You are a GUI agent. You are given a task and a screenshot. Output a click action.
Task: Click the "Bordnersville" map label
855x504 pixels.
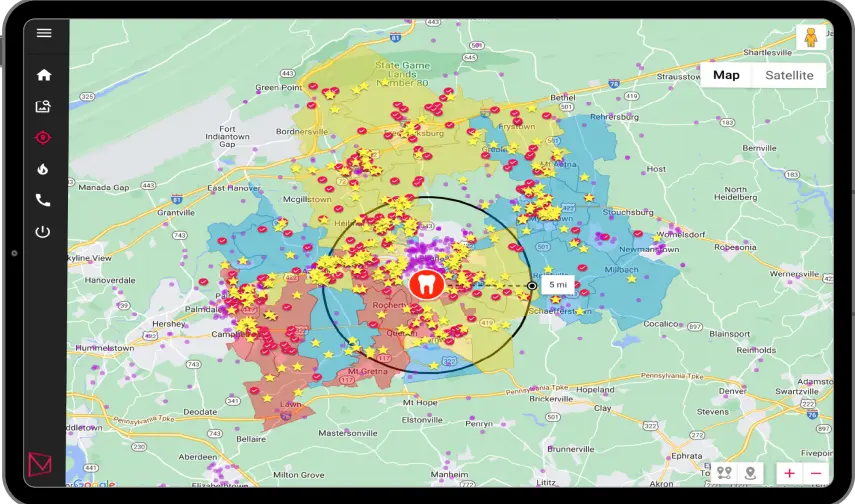(302, 131)
